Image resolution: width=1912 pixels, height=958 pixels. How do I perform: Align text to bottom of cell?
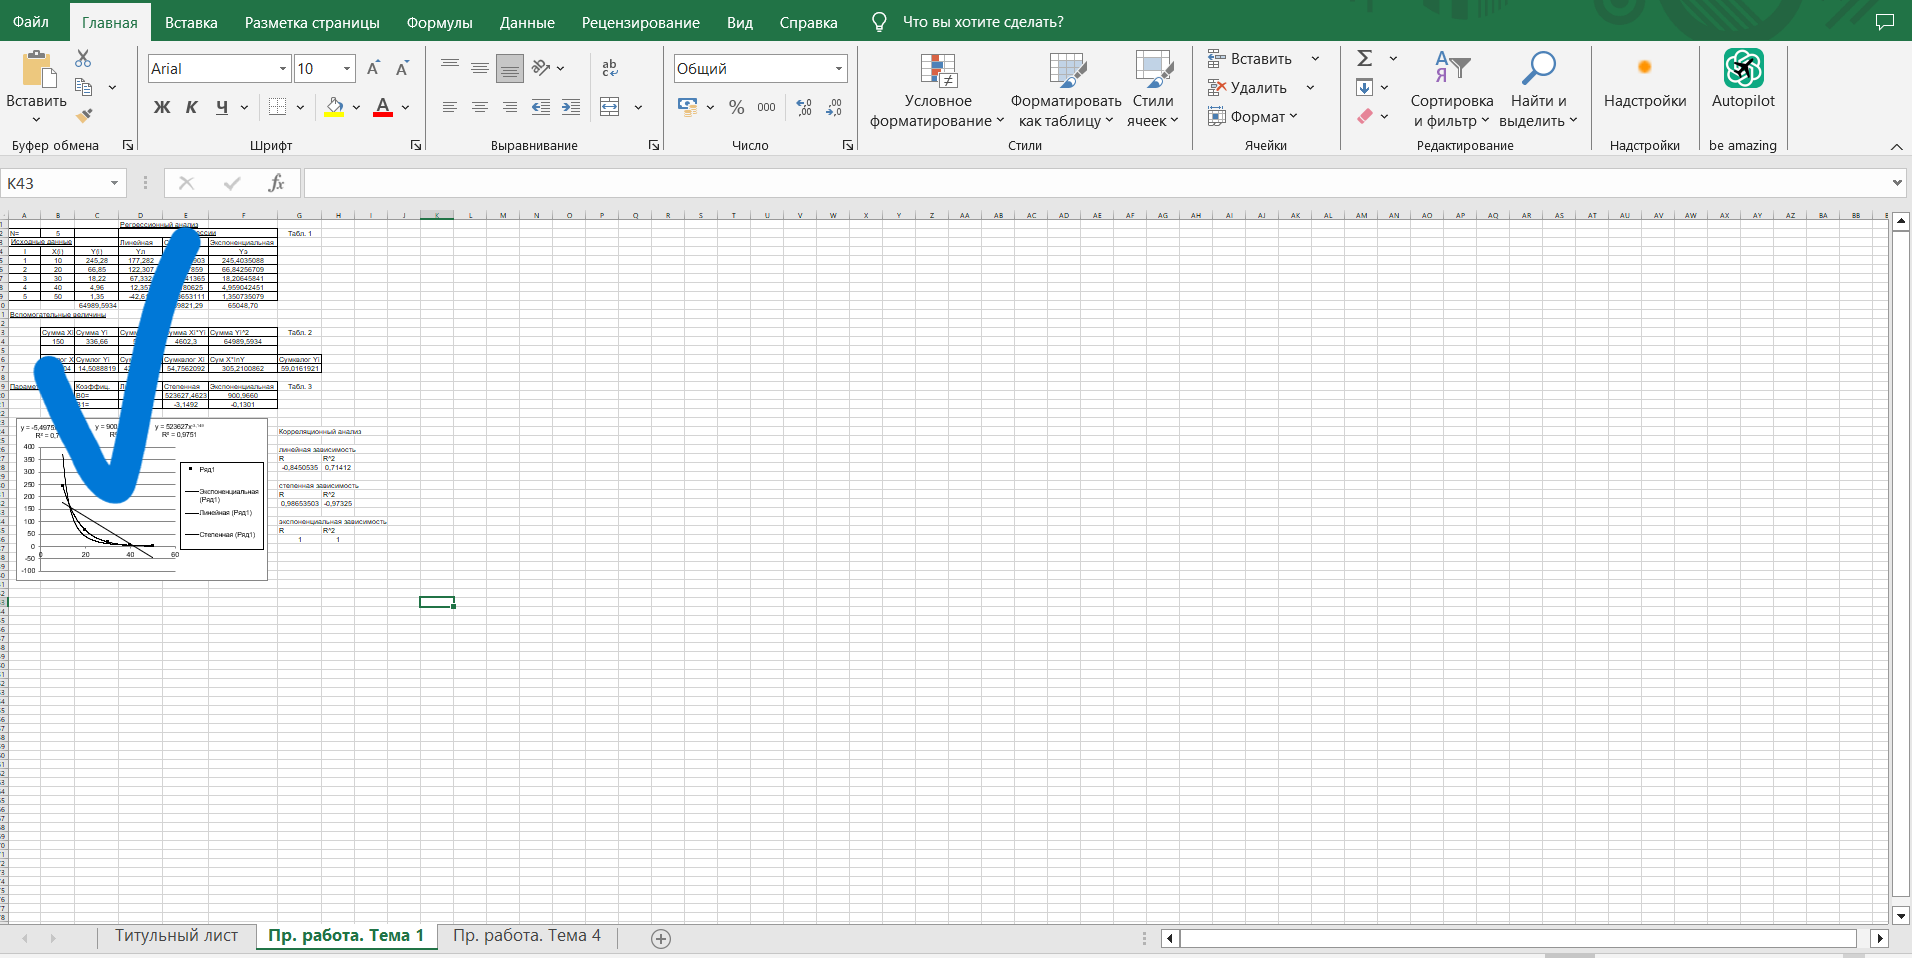click(x=510, y=68)
